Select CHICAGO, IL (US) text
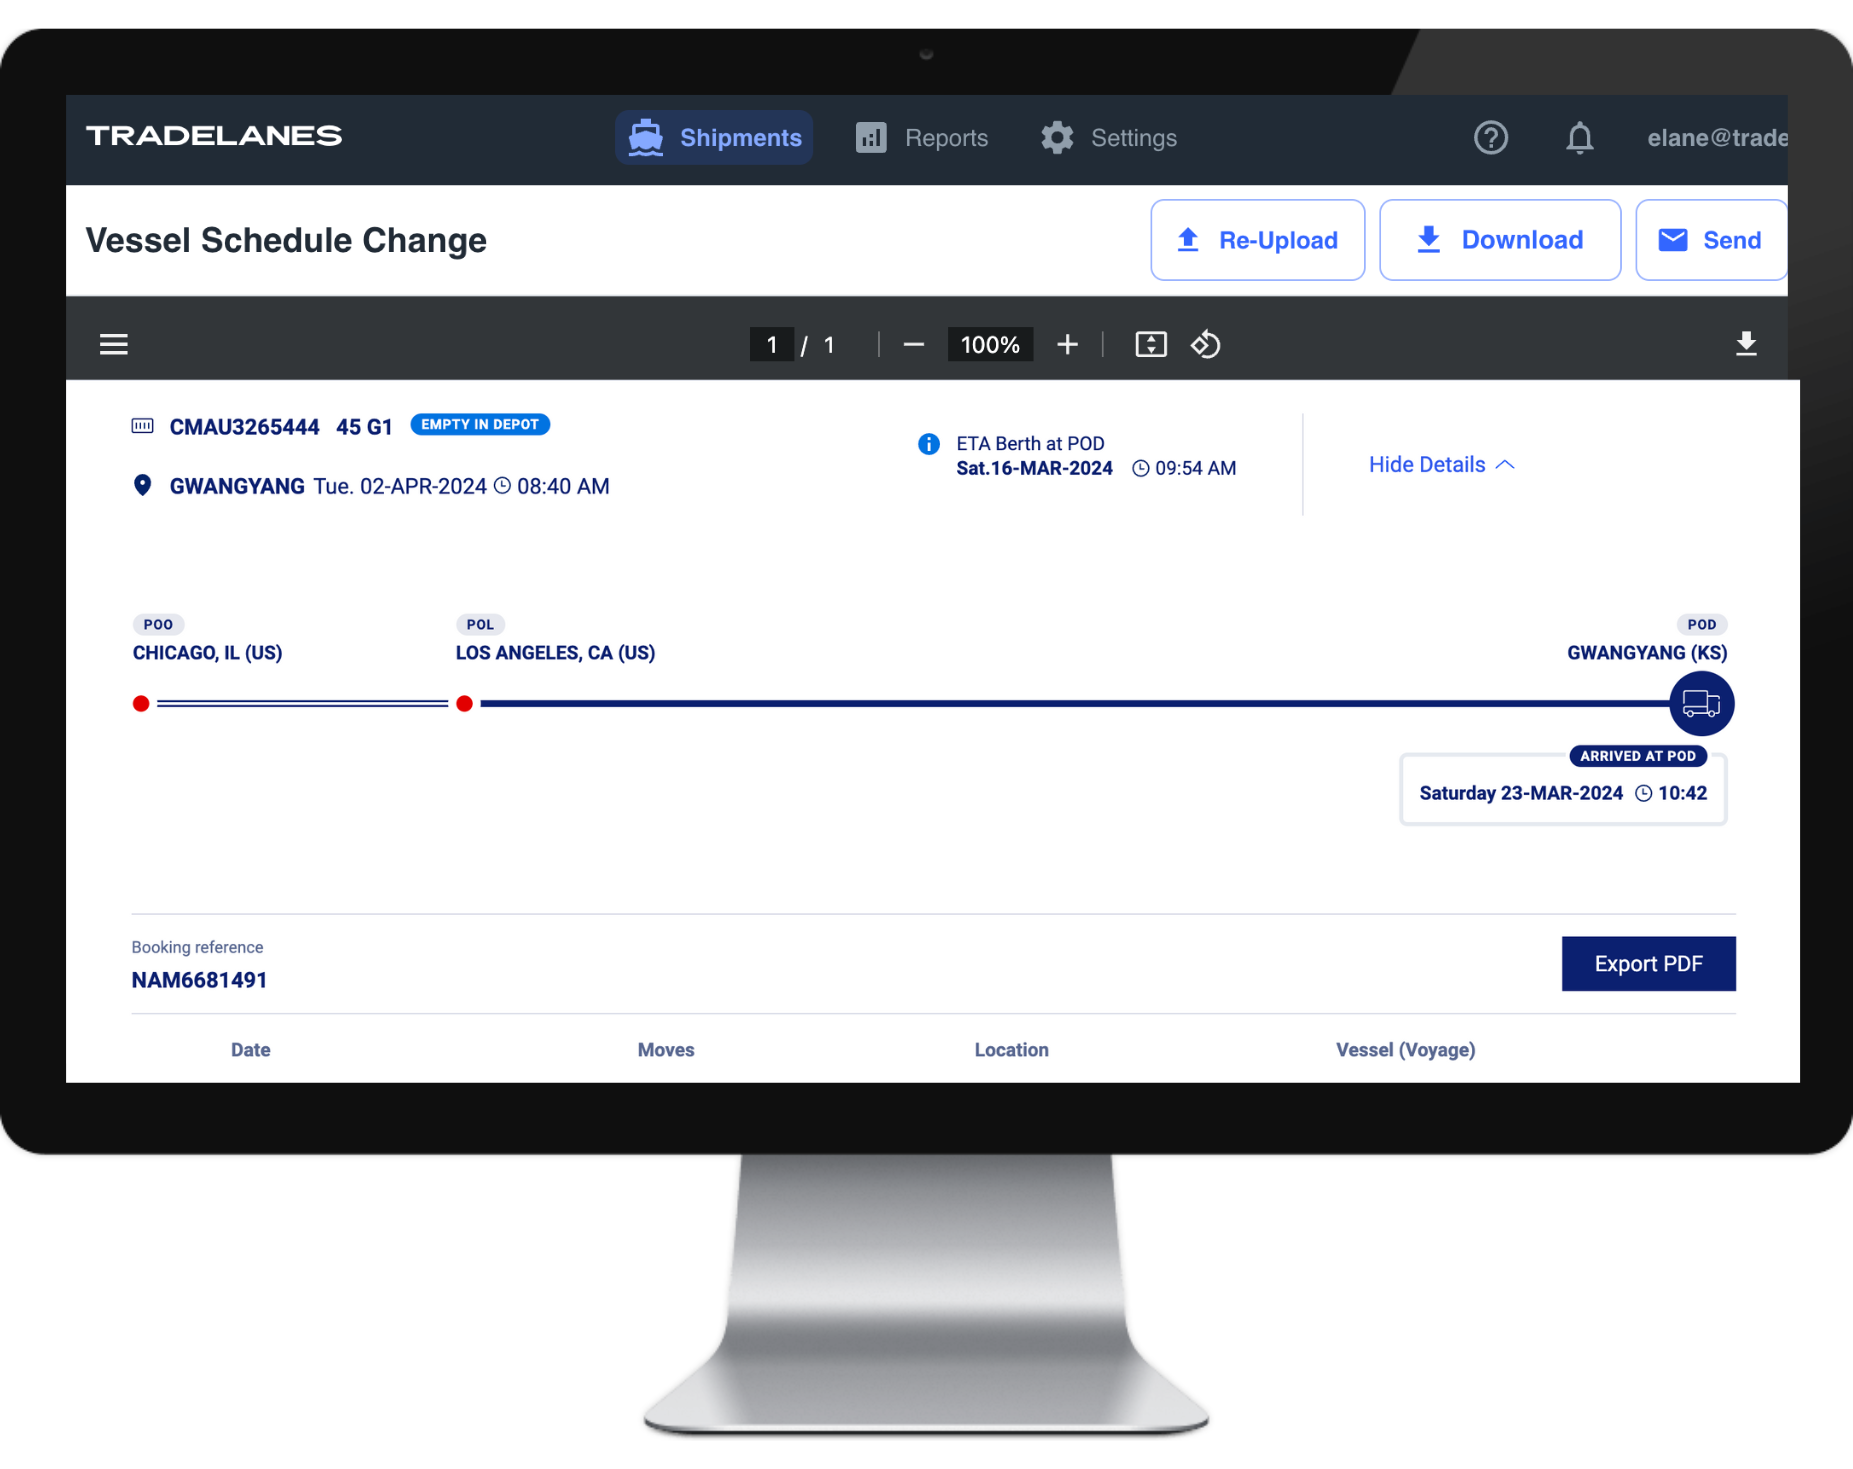This screenshot has width=1853, height=1469. pos(208,653)
